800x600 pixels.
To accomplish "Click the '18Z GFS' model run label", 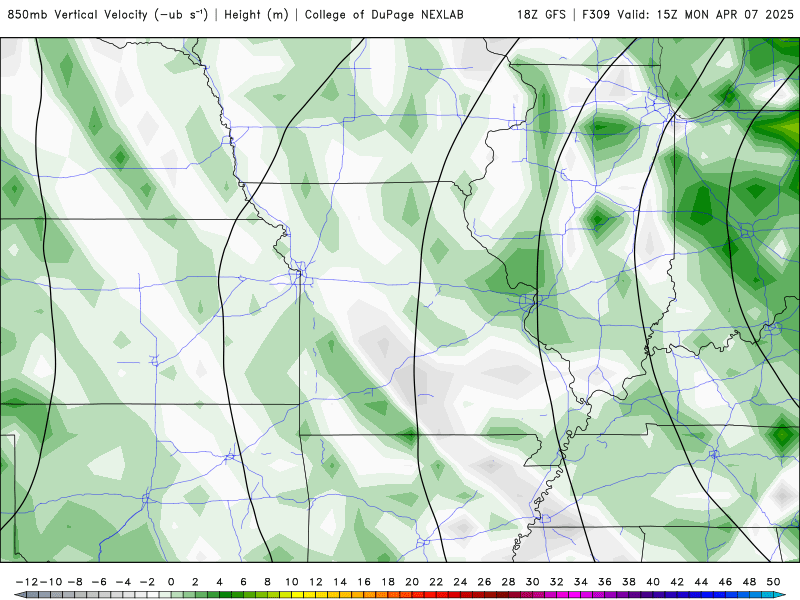I will coord(541,14).
